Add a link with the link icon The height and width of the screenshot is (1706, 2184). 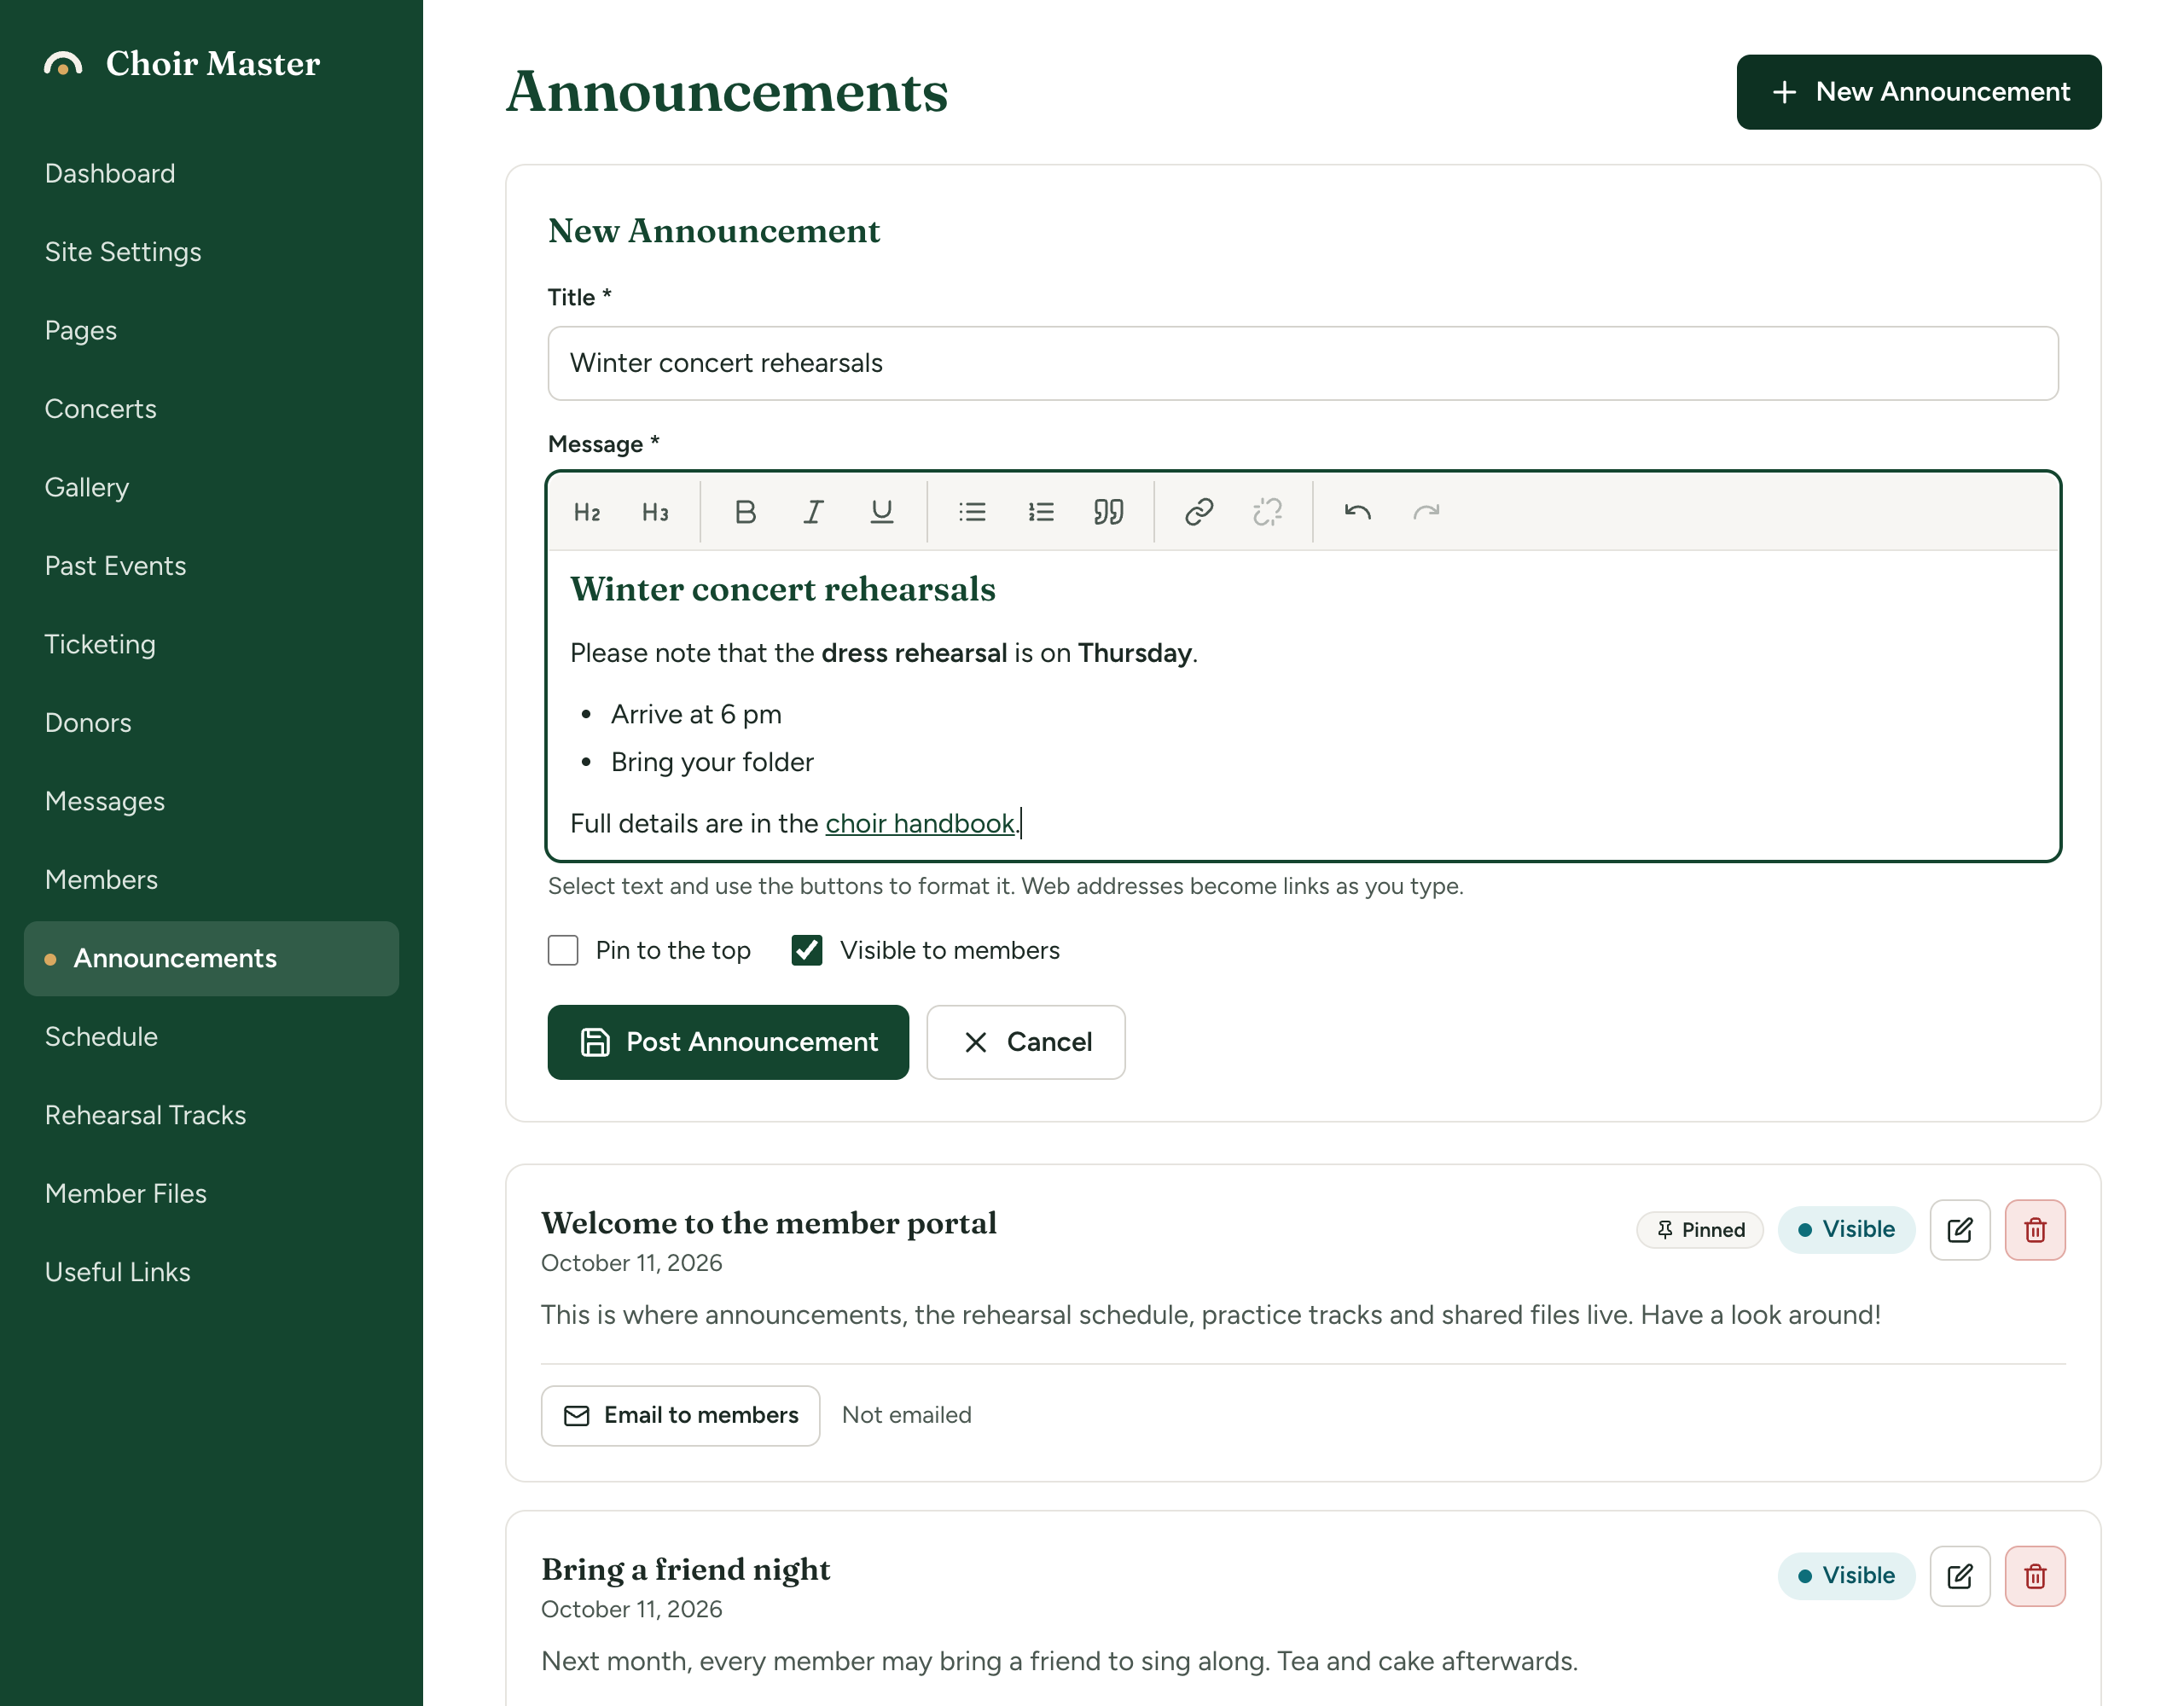tap(1199, 512)
